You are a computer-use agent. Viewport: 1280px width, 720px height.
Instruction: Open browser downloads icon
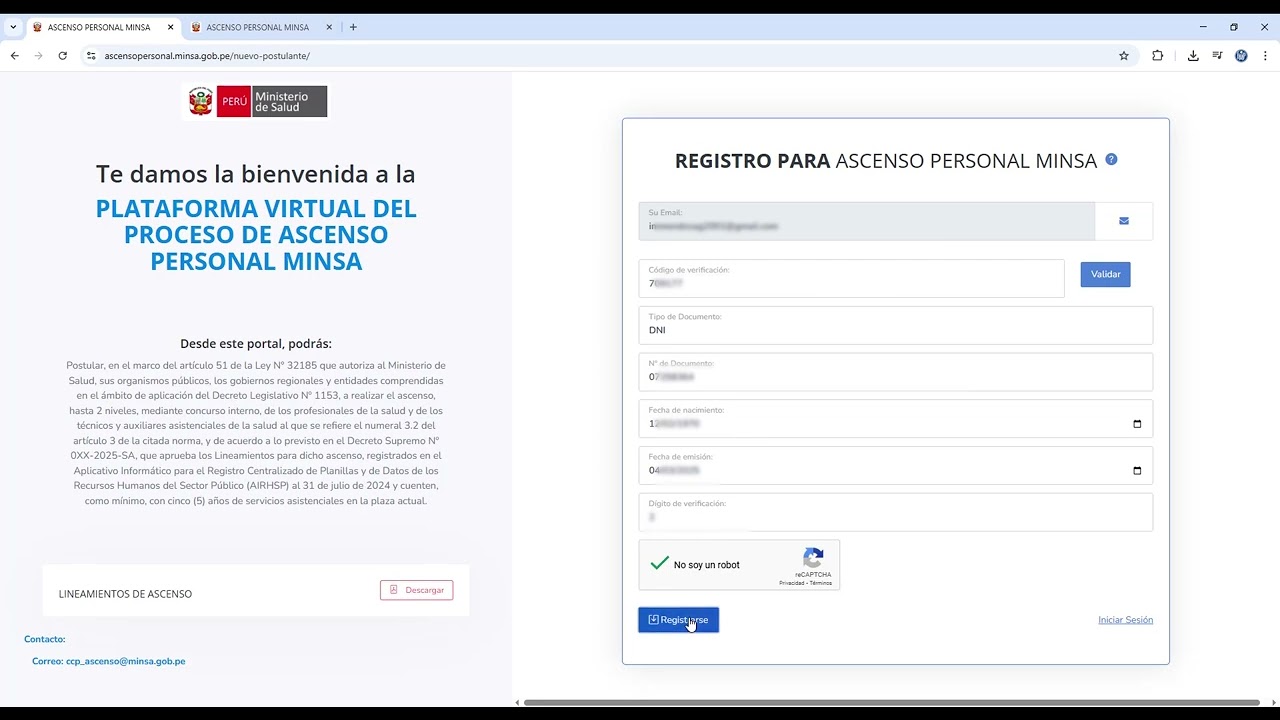[x=1193, y=56]
